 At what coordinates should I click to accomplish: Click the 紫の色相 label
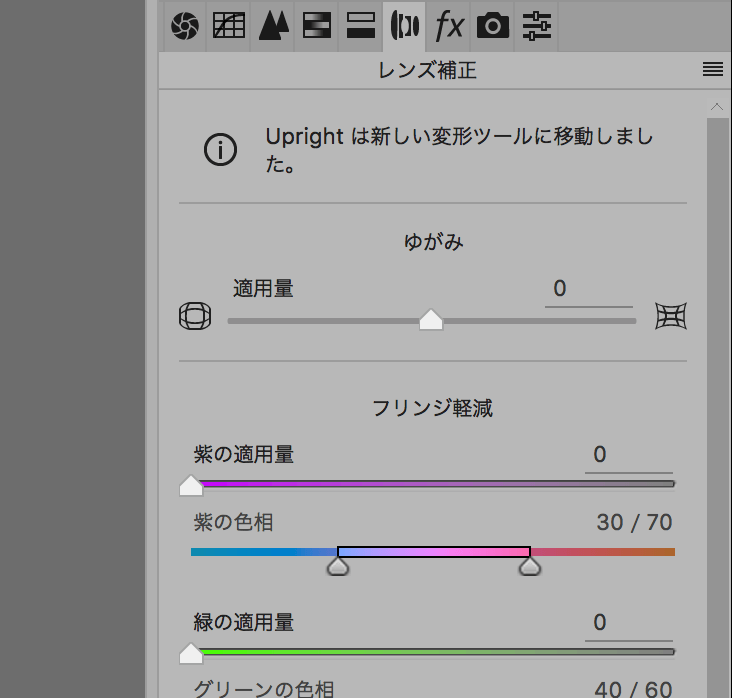233,522
